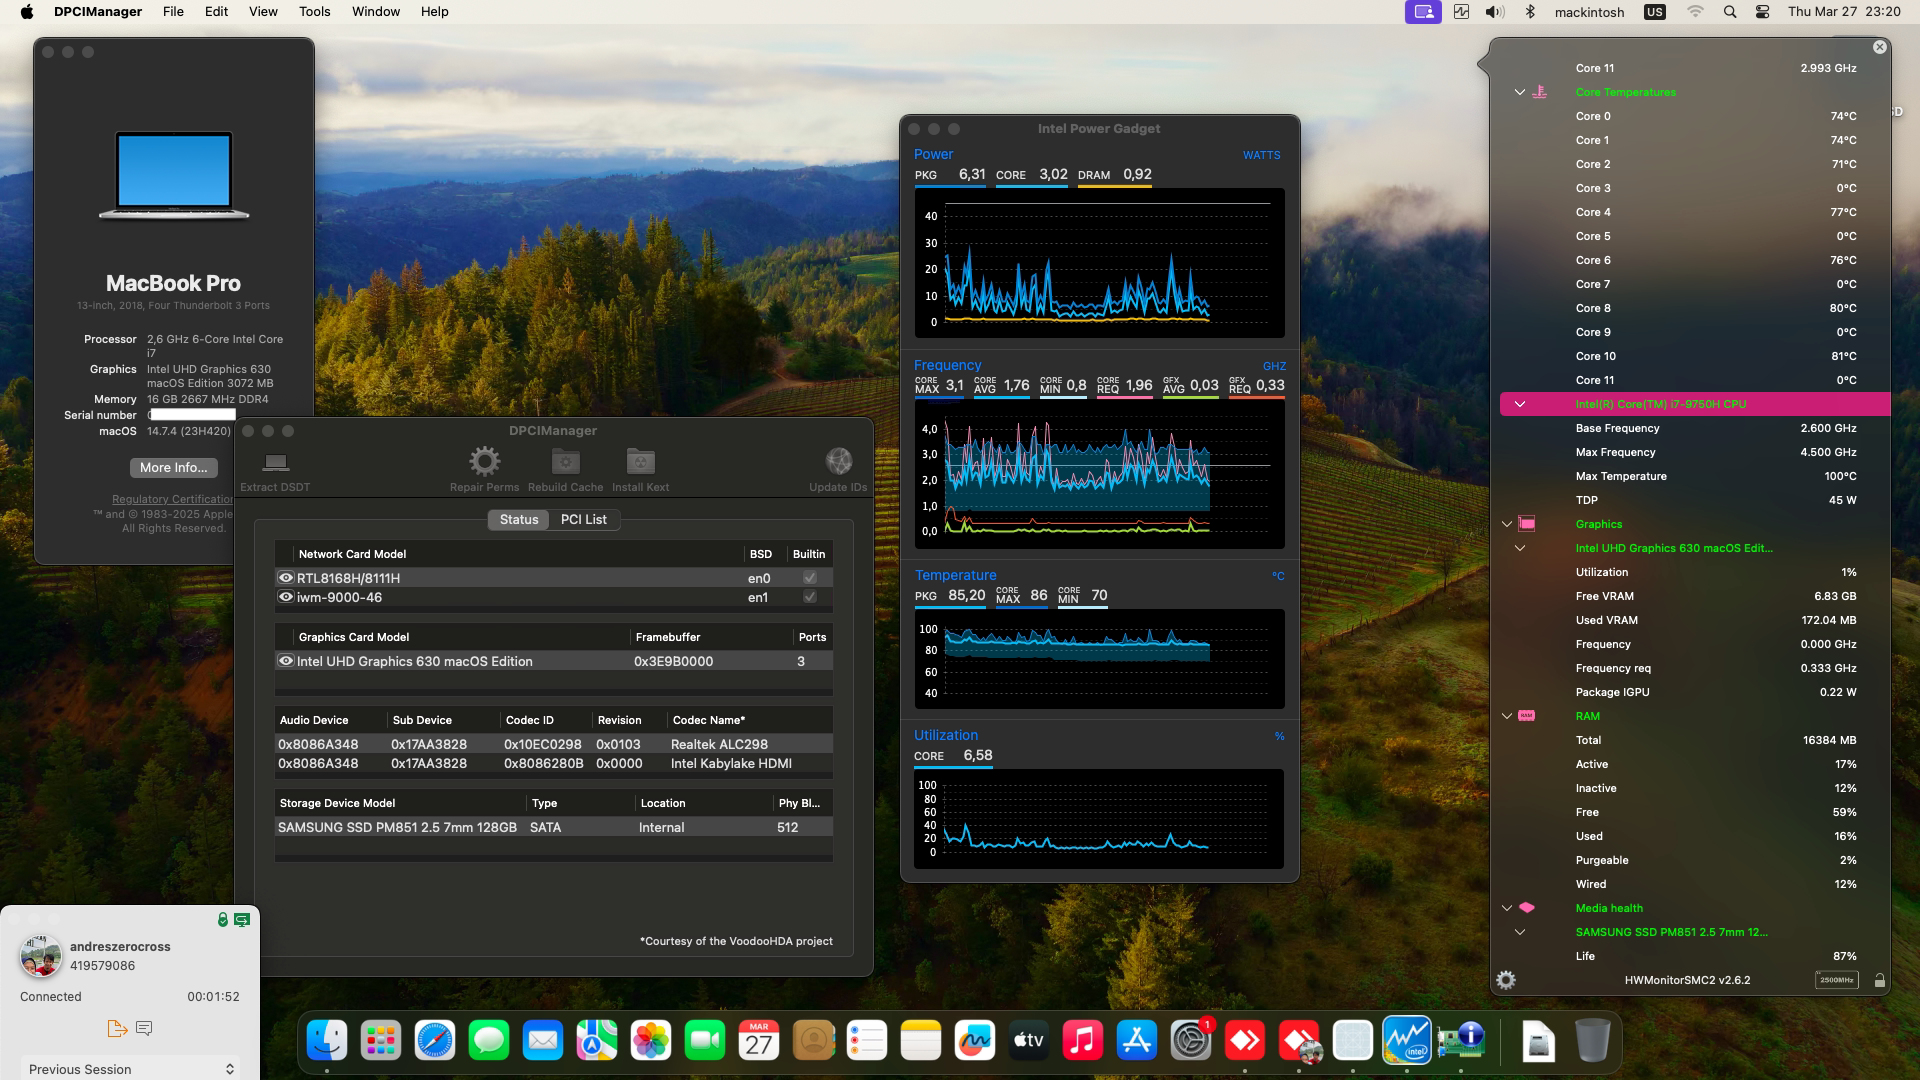
Task: Switch to the PCI List tab
Action: pos(584,519)
